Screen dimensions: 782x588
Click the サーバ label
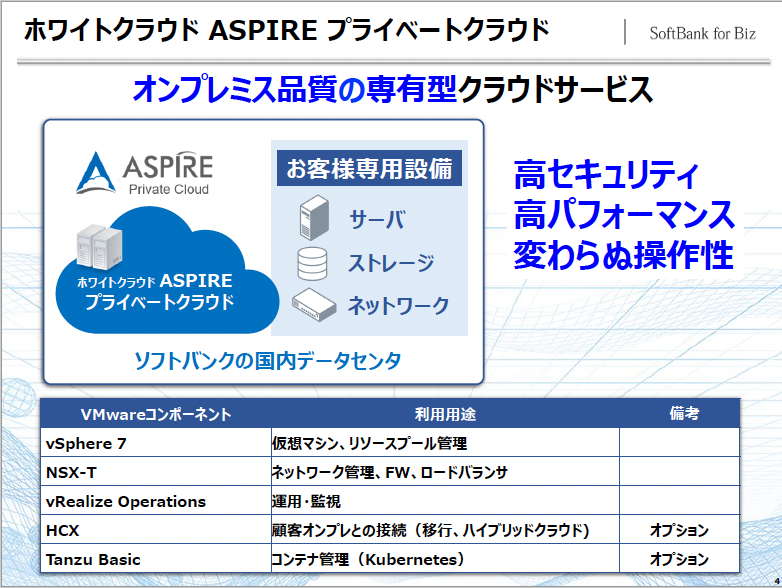[377, 219]
